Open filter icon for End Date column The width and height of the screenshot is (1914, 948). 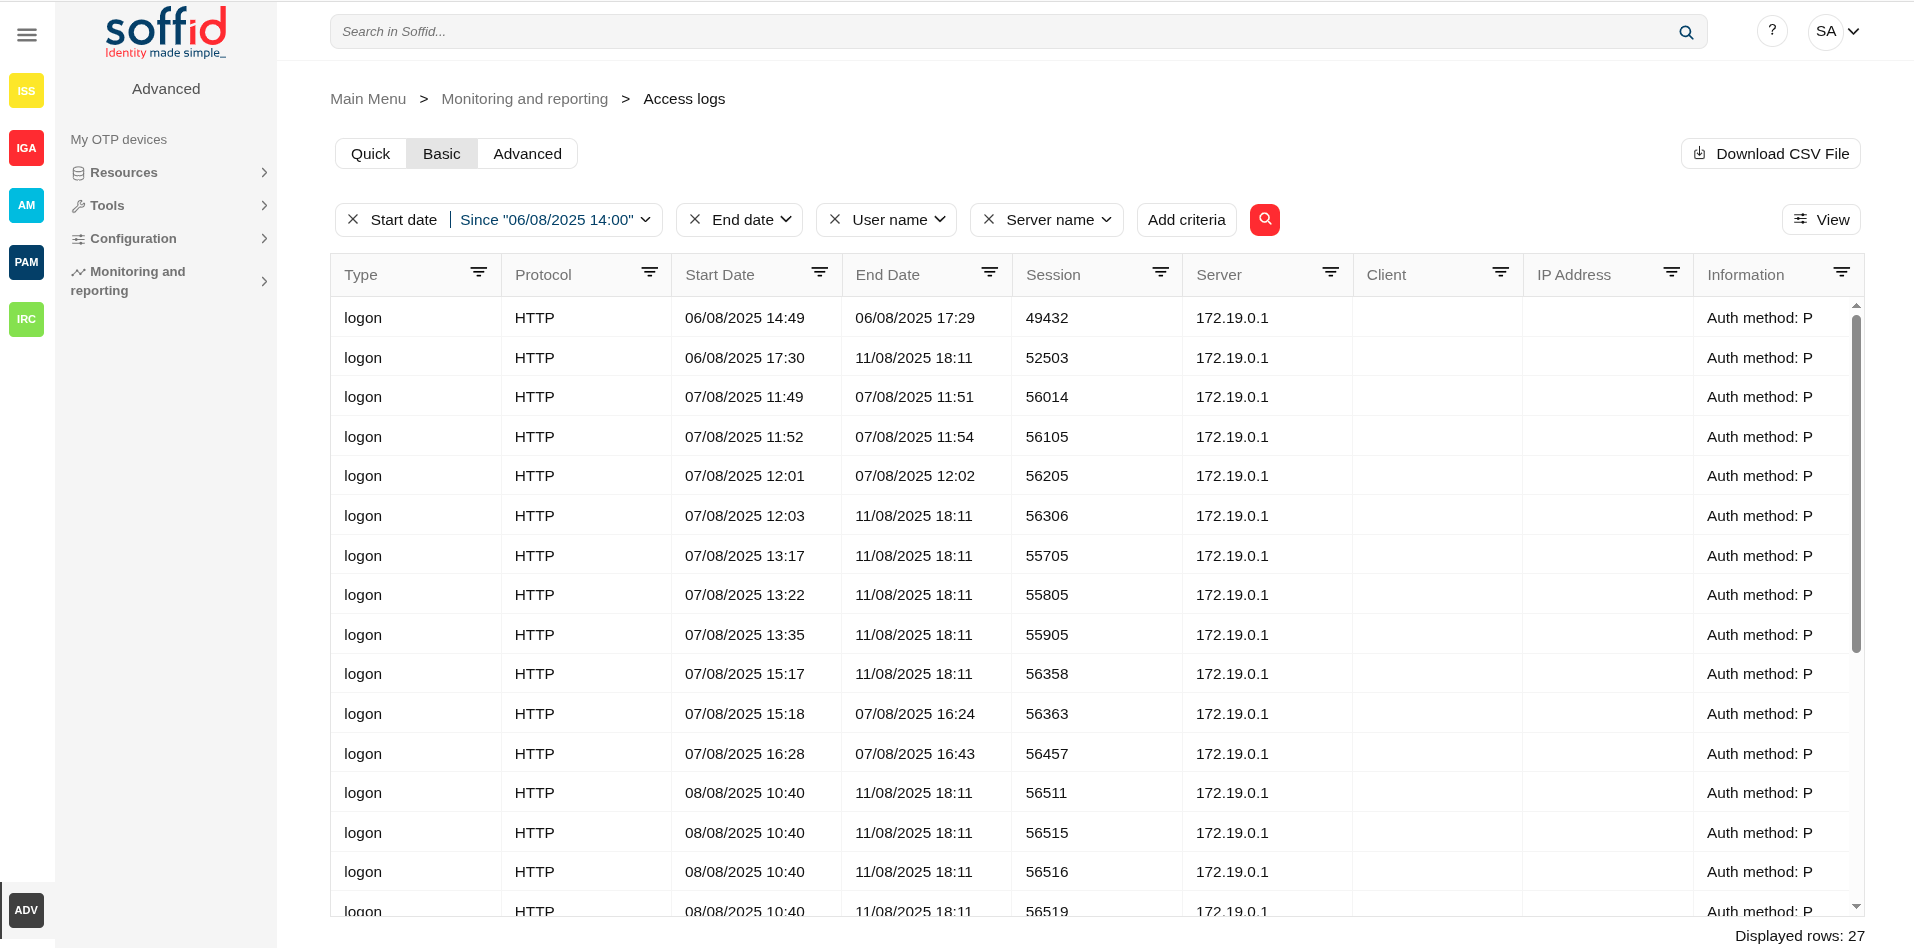click(x=990, y=272)
